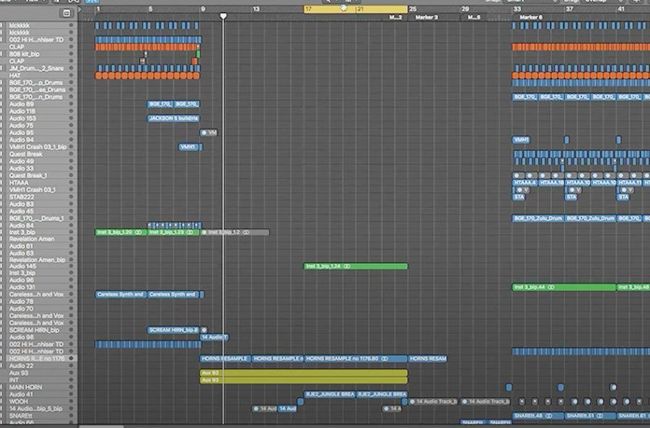Click the yellow cycle range in ruler
Image resolution: width=650 pixels, height=428 pixels.
pyautogui.click(x=355, y=9)
